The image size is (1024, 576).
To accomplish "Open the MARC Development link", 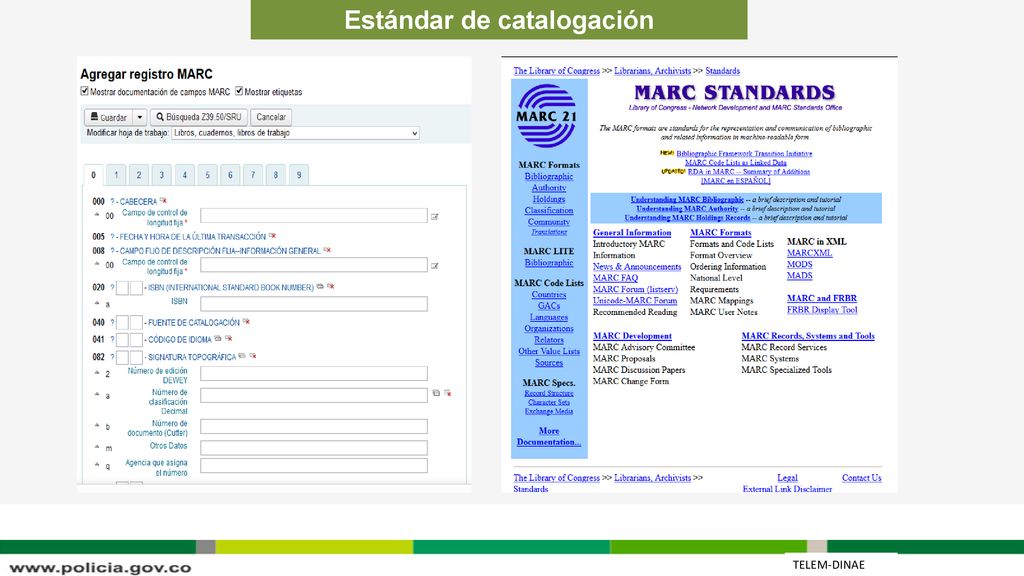I will pos(632,336).
